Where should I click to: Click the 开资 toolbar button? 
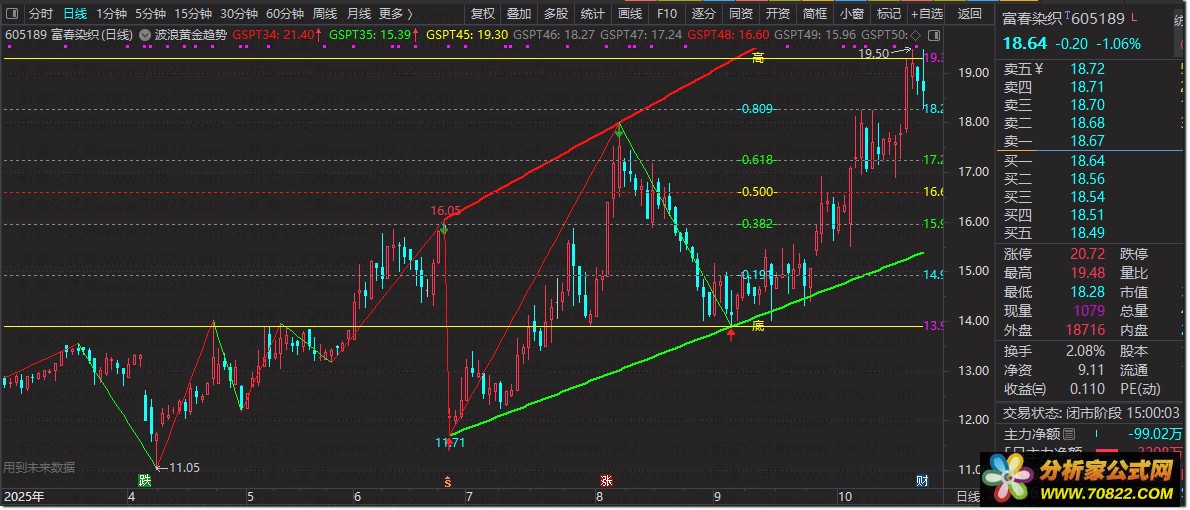pos(778,14)
